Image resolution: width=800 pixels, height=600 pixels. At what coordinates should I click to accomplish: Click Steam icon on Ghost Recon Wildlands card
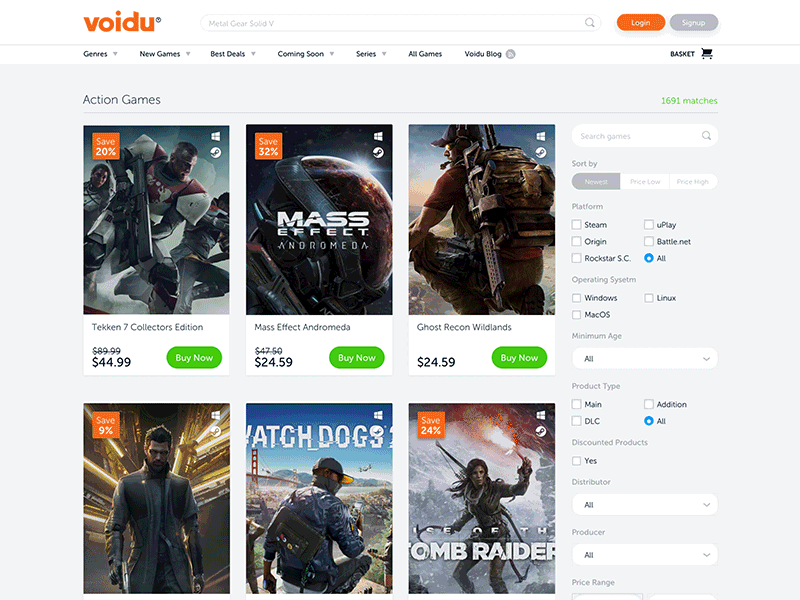pyautogui.click(x=541, y=153)
